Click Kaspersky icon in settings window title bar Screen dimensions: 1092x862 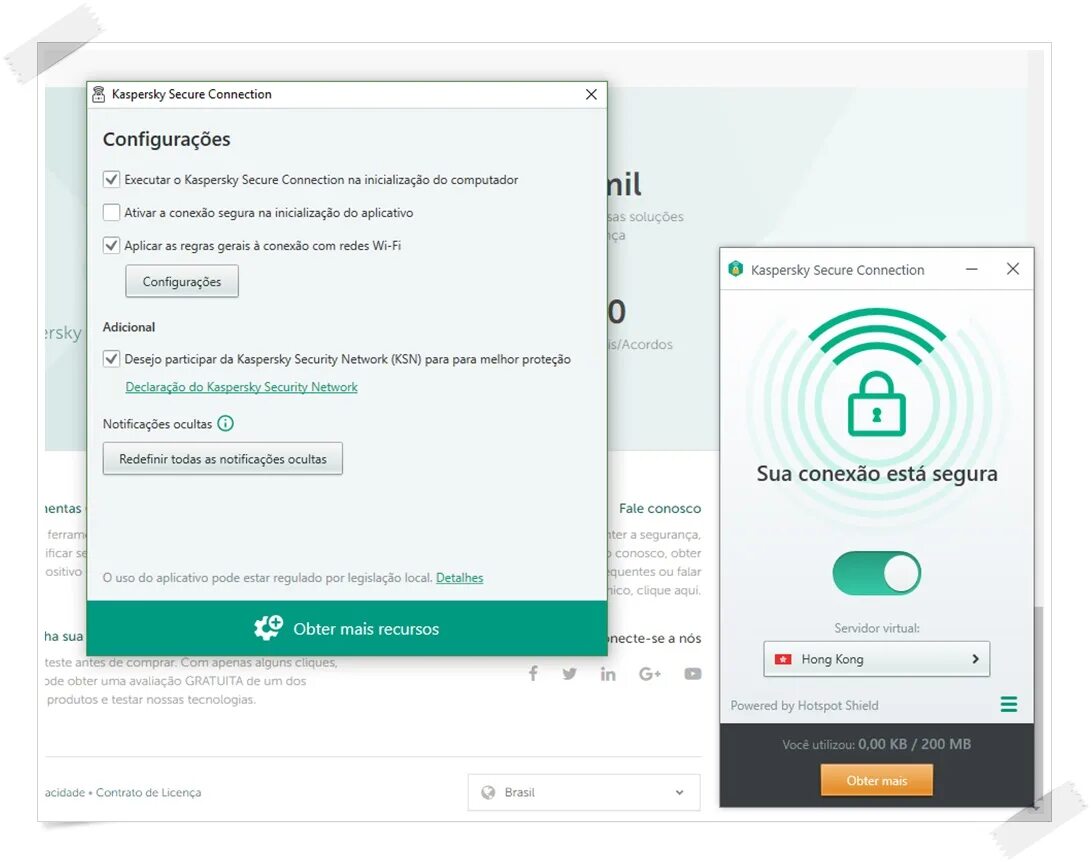click(x=99, y=94)
